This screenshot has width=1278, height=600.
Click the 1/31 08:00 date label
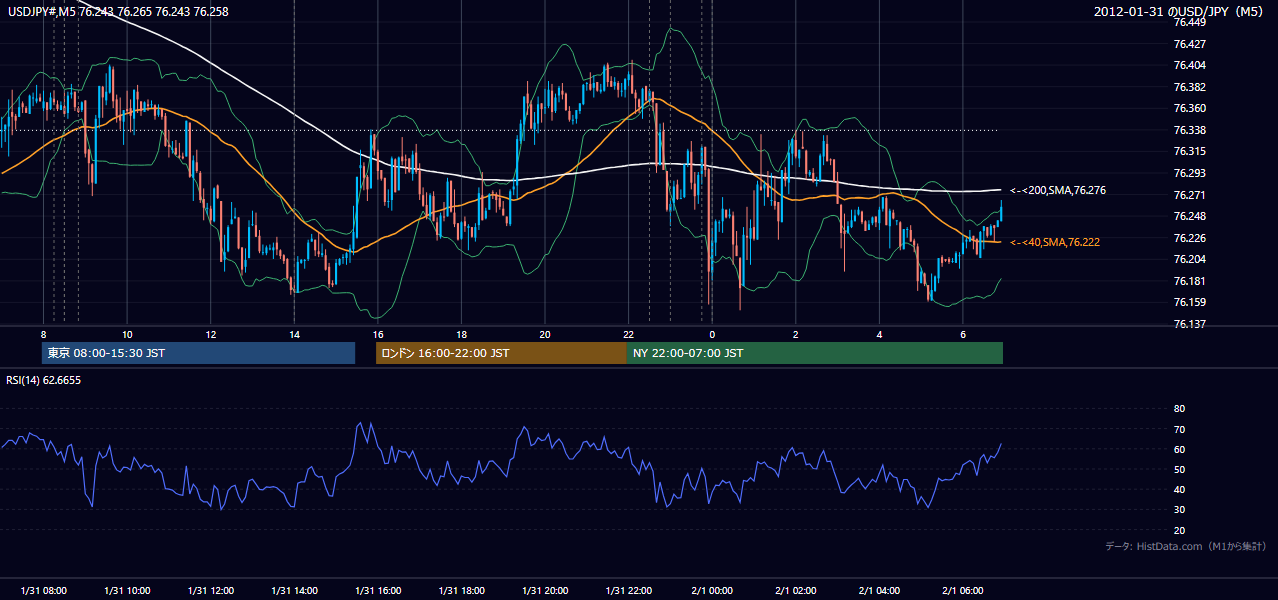pyautogui.click(x=43, y=591)
